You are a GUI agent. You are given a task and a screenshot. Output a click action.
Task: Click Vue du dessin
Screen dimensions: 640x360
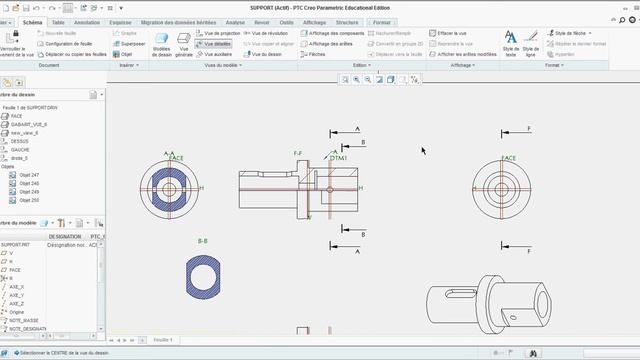[x=263, y=54]
